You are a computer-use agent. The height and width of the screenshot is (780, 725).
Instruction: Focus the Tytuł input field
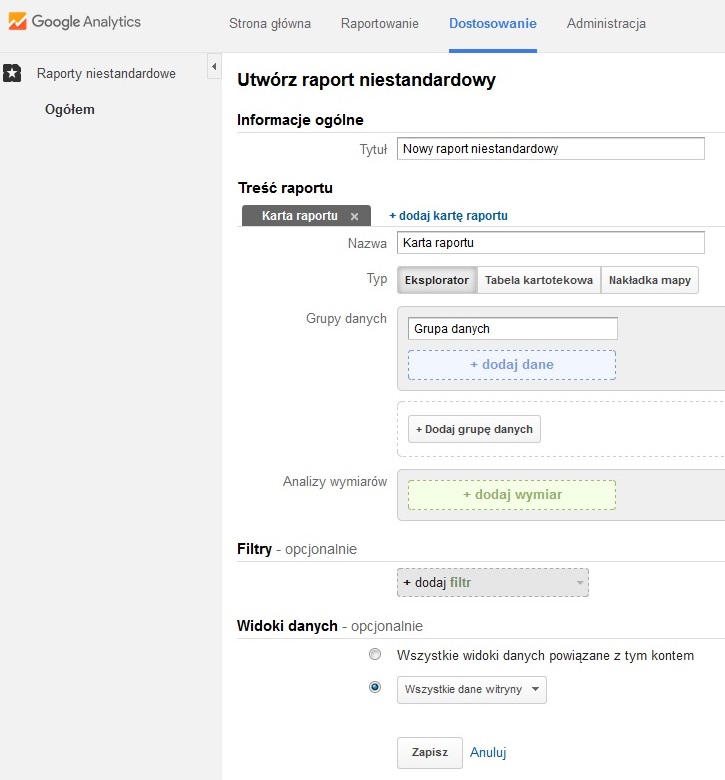(x=551, y=149)
